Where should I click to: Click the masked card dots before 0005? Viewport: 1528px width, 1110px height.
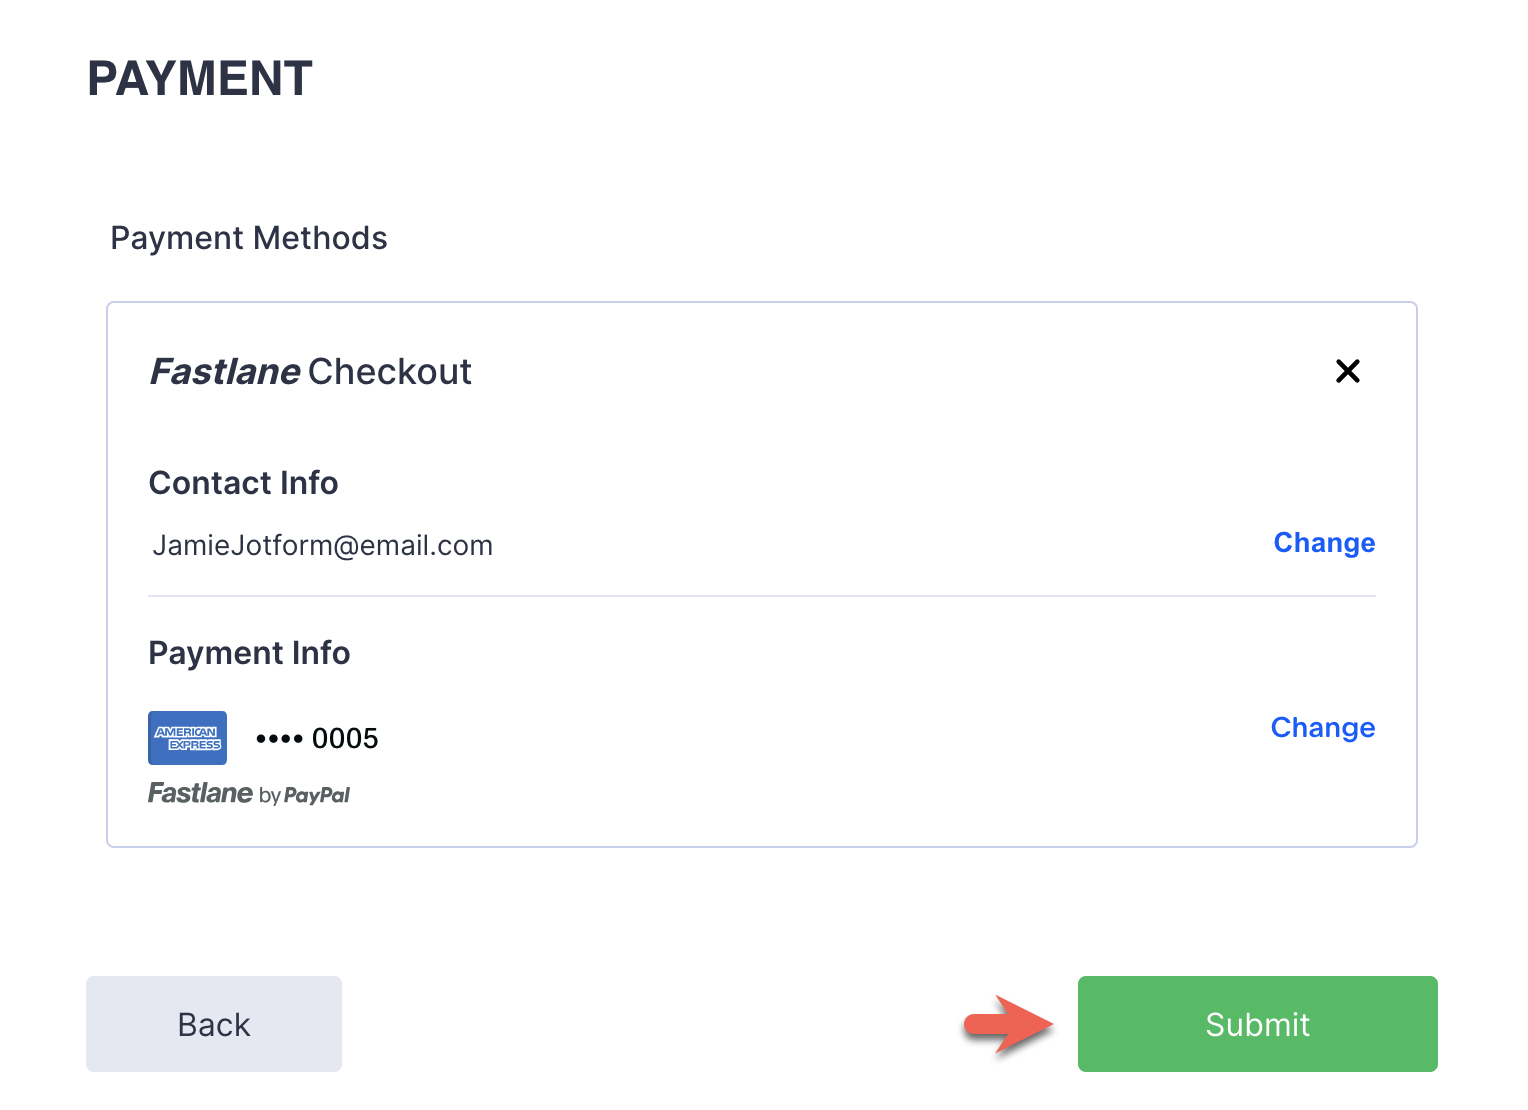pos(279,739)
